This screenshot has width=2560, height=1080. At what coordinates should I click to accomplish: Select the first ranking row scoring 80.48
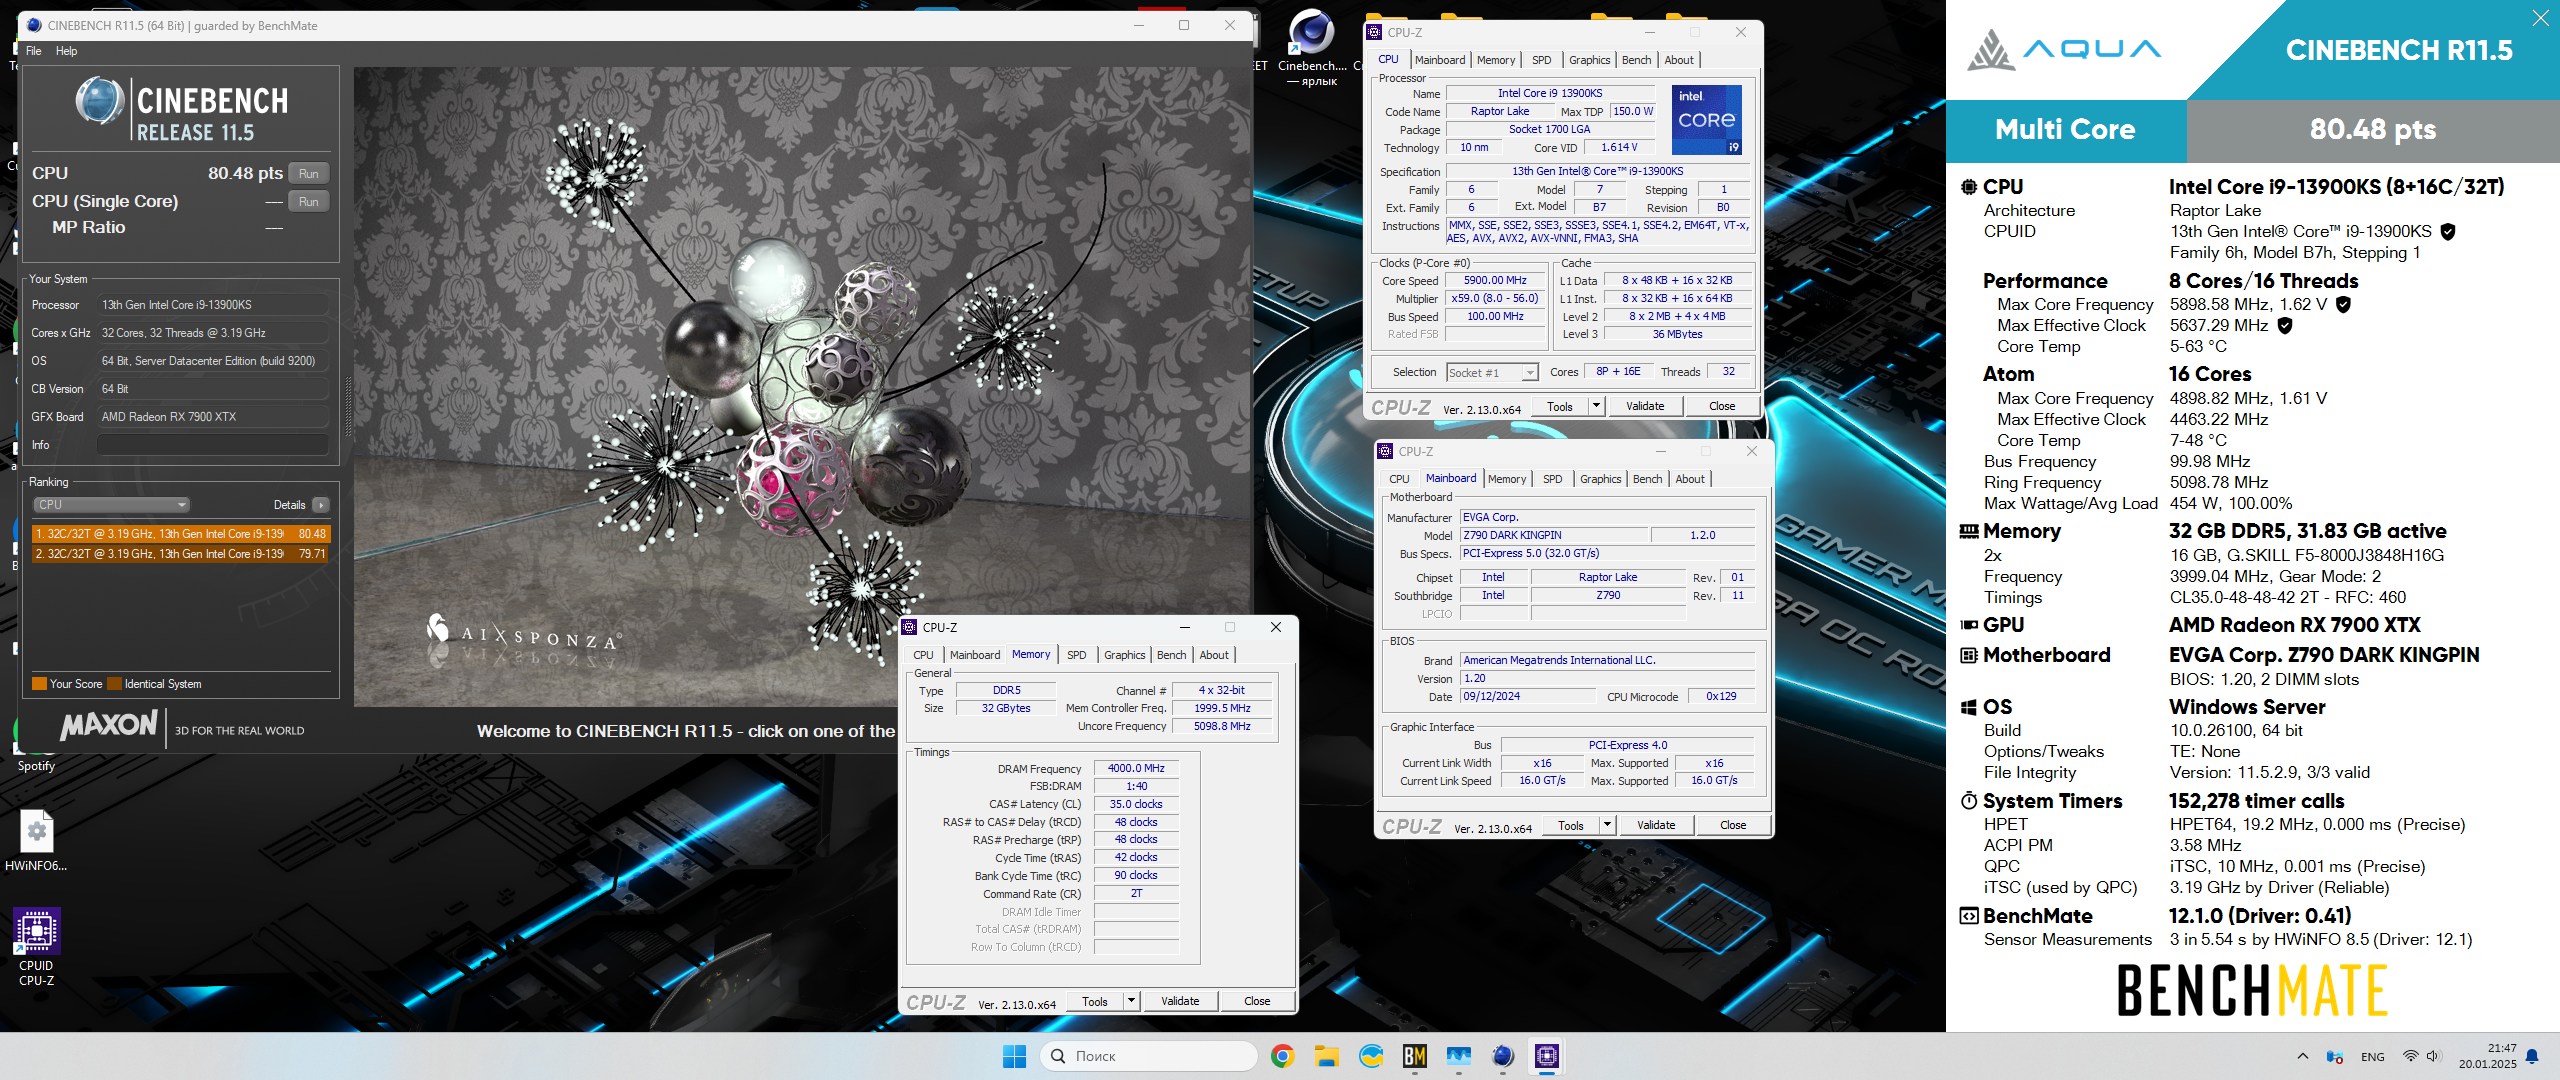pyautogui.click(x=180, y=534)
